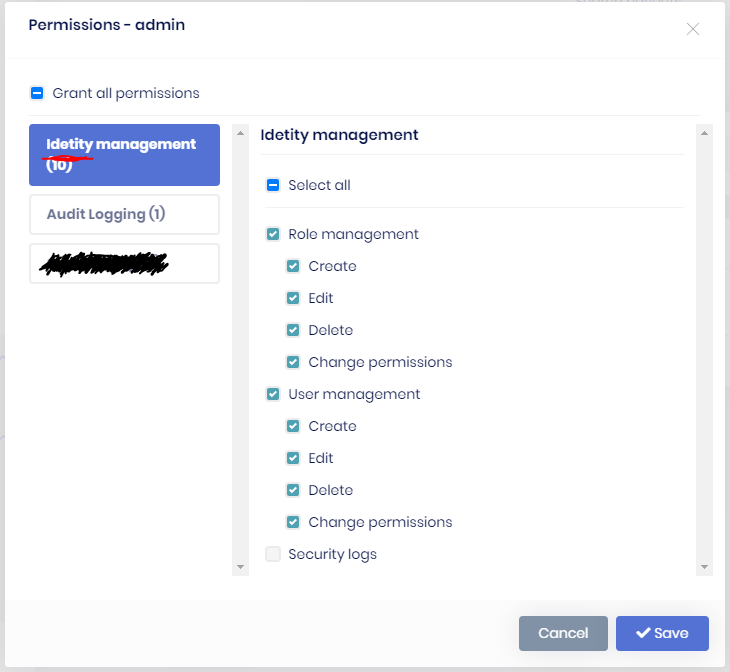Toggle the Grant all permissions checkbox
730x672 pixels.
tap(37, 93)
